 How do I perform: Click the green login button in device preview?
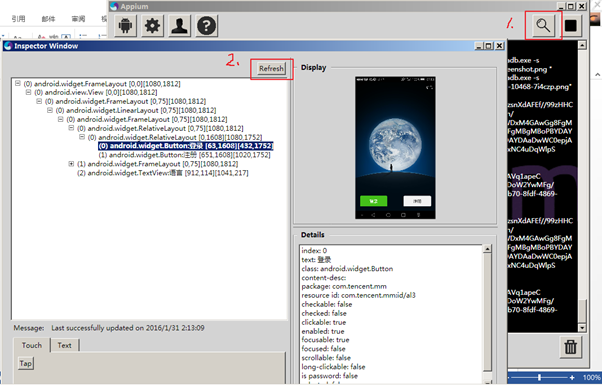click(373, 201)
